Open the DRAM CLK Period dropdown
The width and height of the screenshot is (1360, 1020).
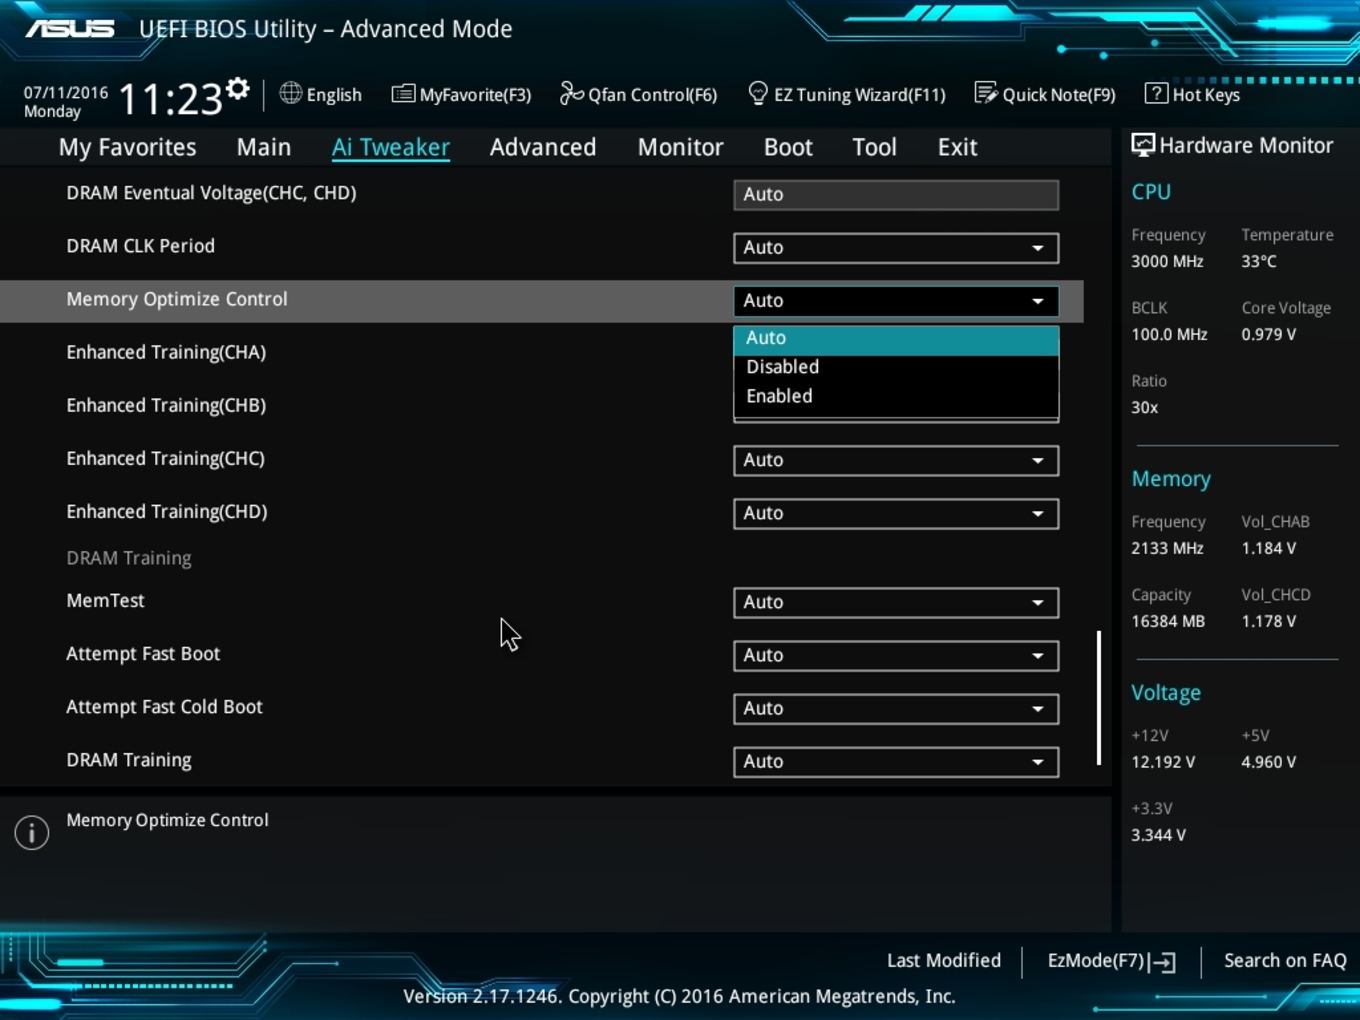click(x=896, y=248)
